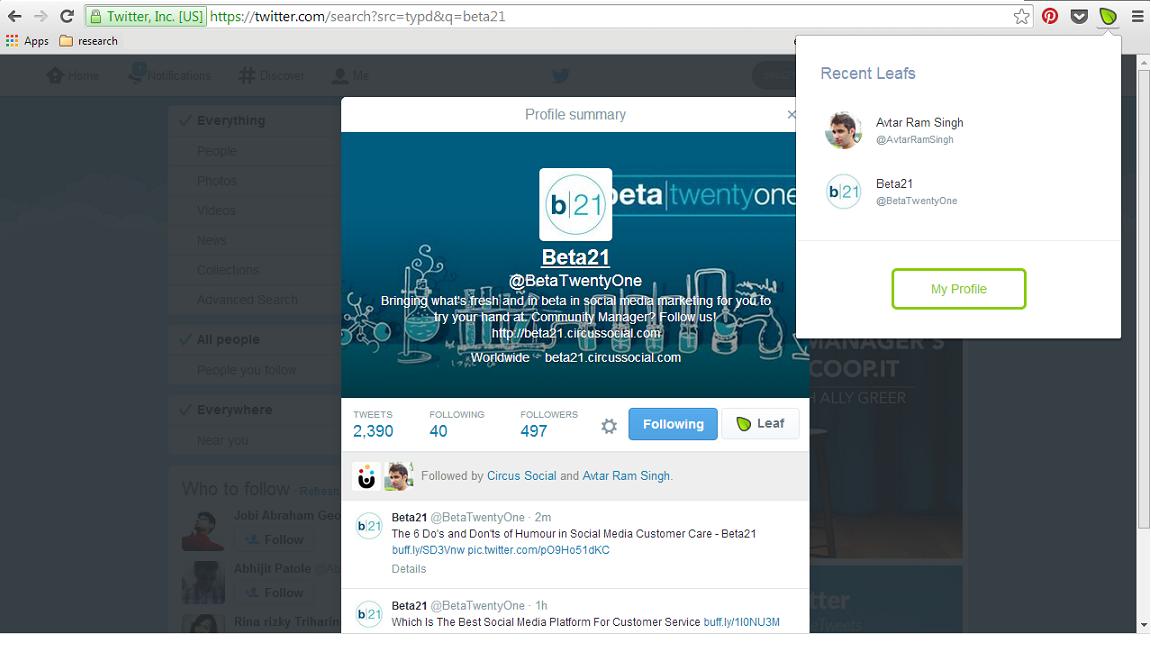Go to Twitter Home tab
The image size is (1151, 656).
(73, 76)
